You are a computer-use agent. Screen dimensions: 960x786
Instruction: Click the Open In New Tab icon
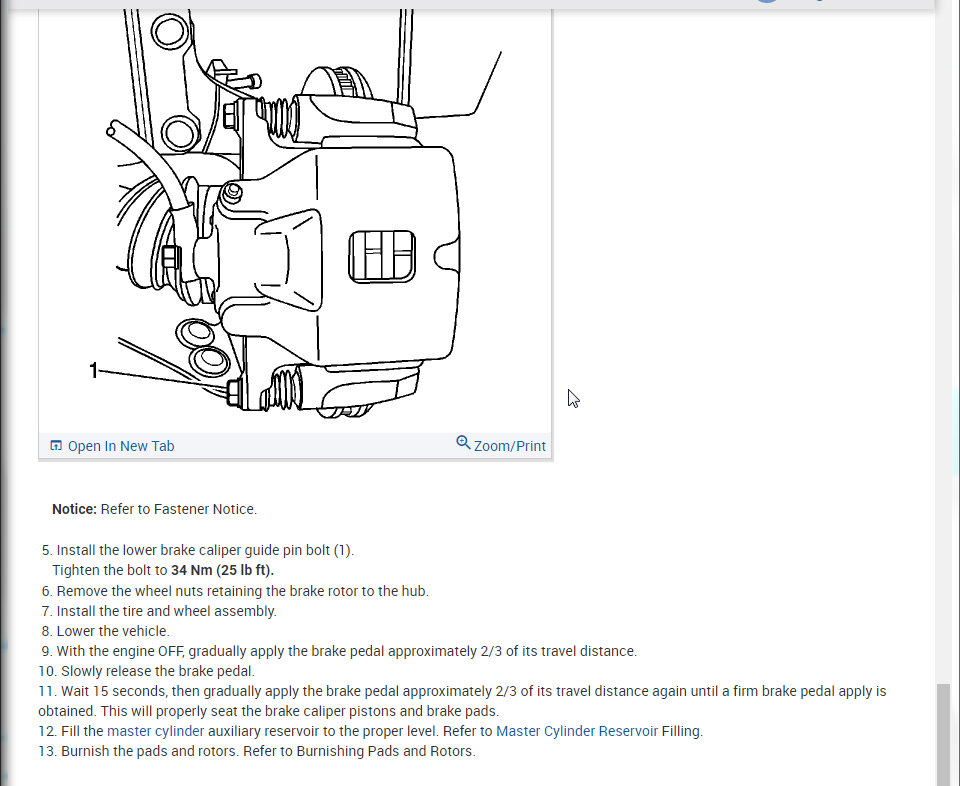click(56, 445)
